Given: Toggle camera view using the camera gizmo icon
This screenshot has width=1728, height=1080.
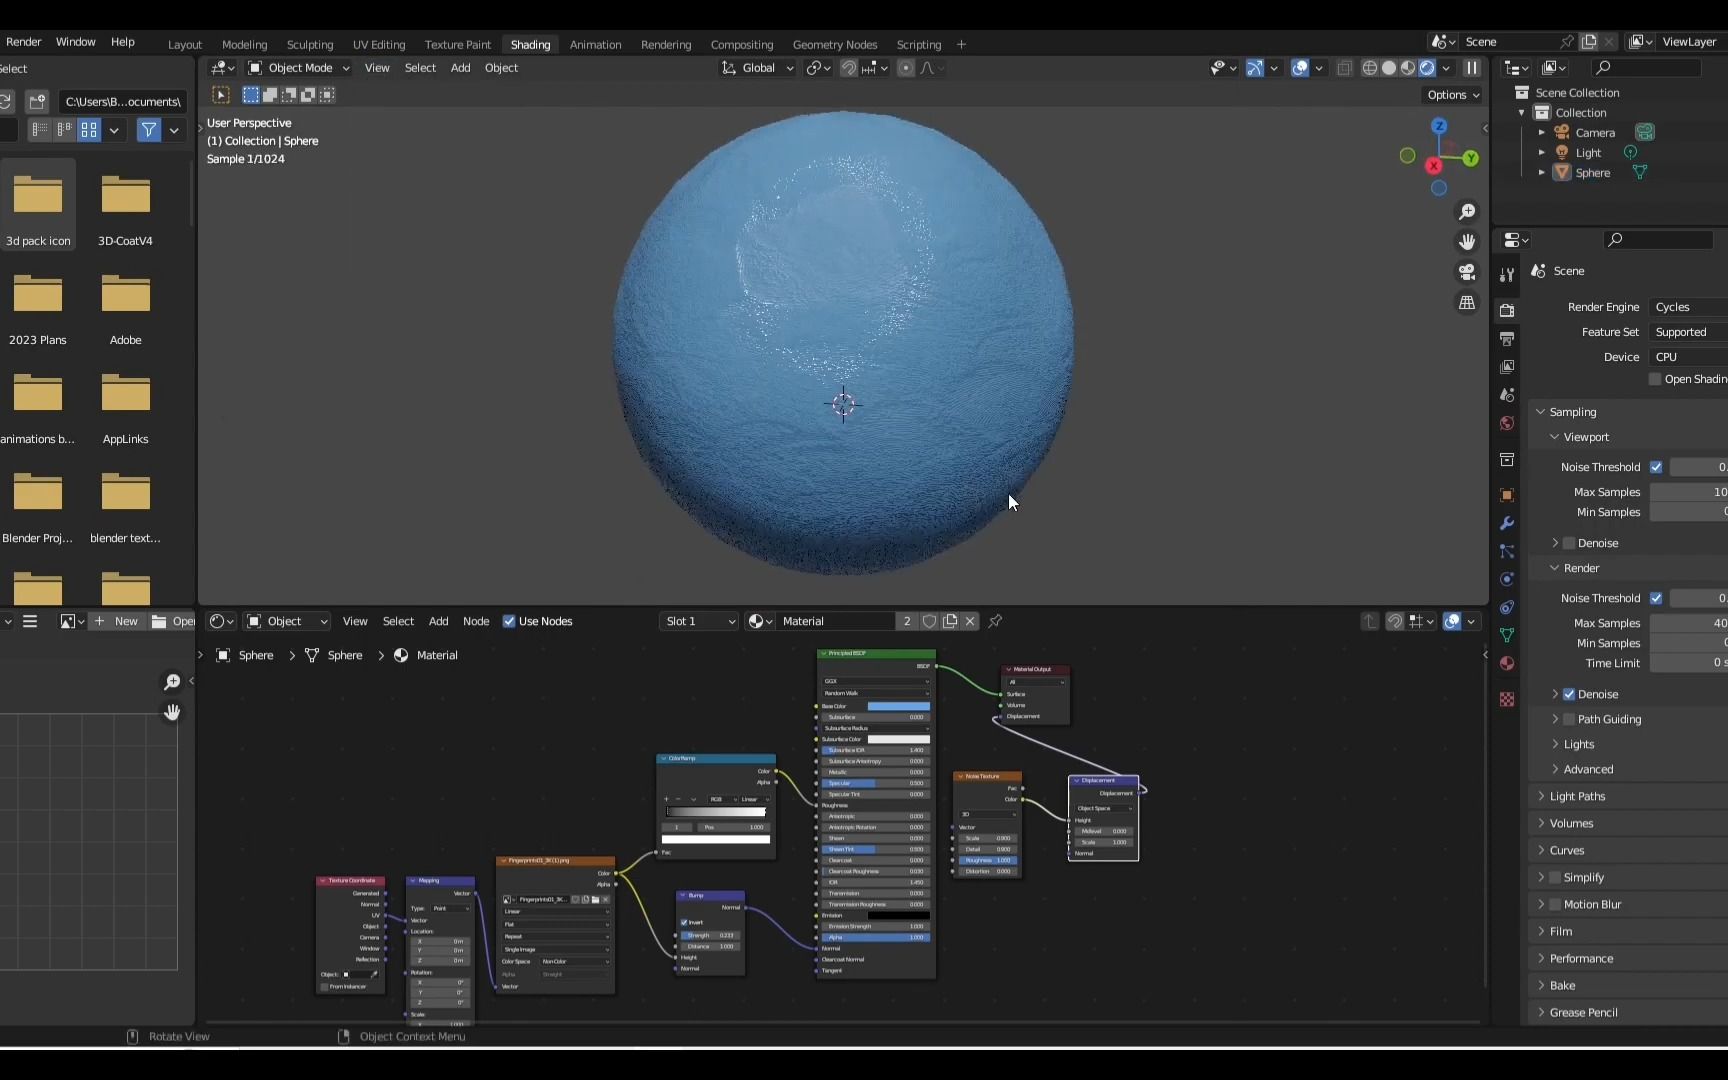Looking at the screenshot, I should click(1467, 272).
